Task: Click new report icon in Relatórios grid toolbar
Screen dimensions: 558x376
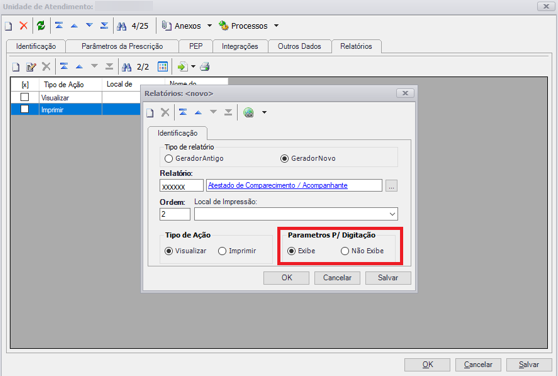Action: (x=16, y=67)
